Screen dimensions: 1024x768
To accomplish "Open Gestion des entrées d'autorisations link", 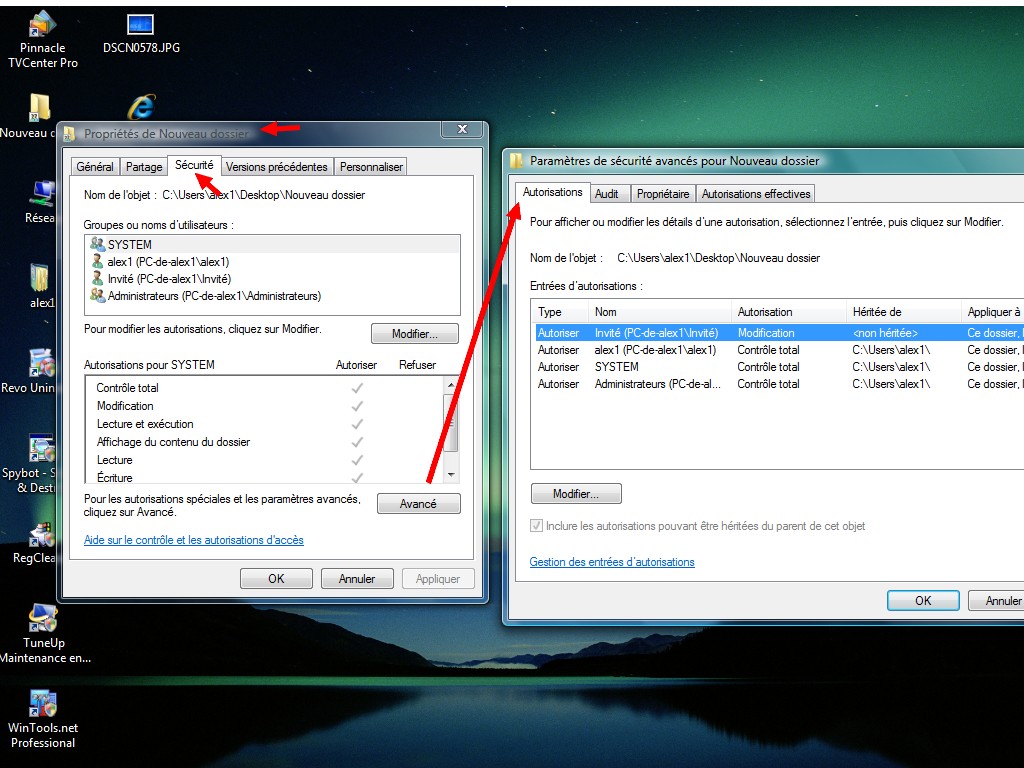I will pos(611,562).
